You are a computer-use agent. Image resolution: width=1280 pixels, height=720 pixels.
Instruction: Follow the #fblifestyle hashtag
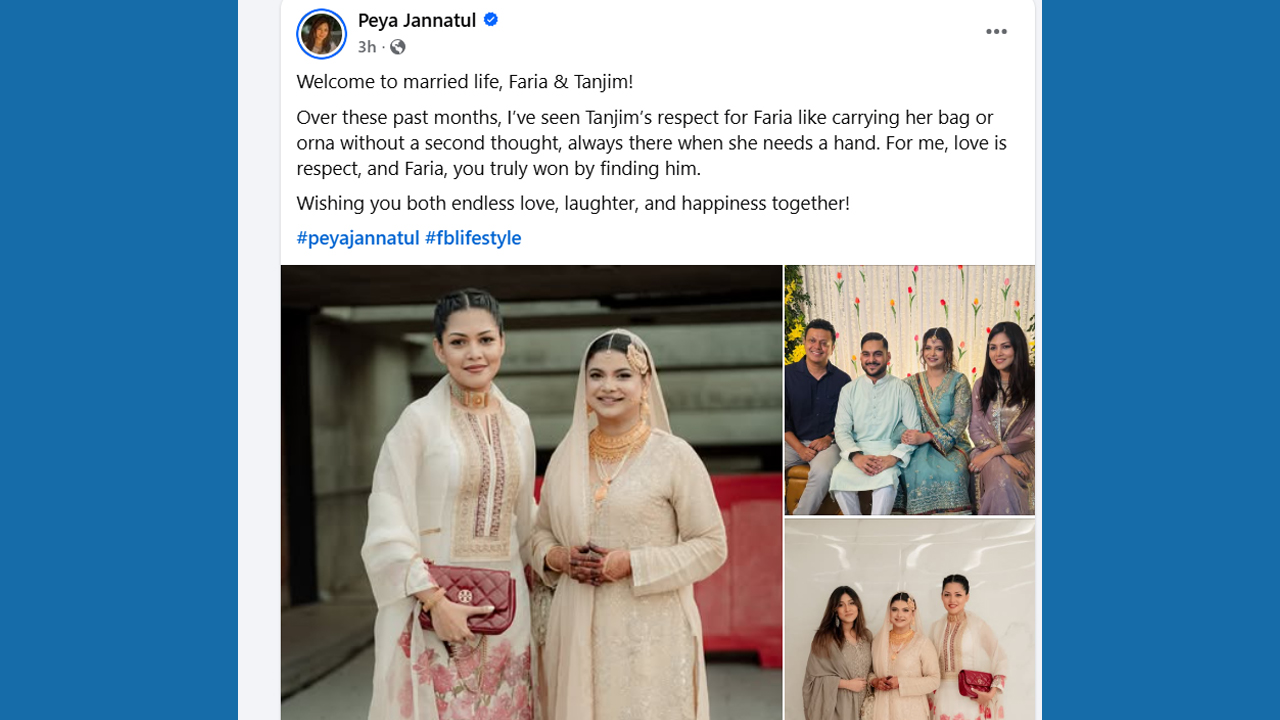click(x=473, y=238)
